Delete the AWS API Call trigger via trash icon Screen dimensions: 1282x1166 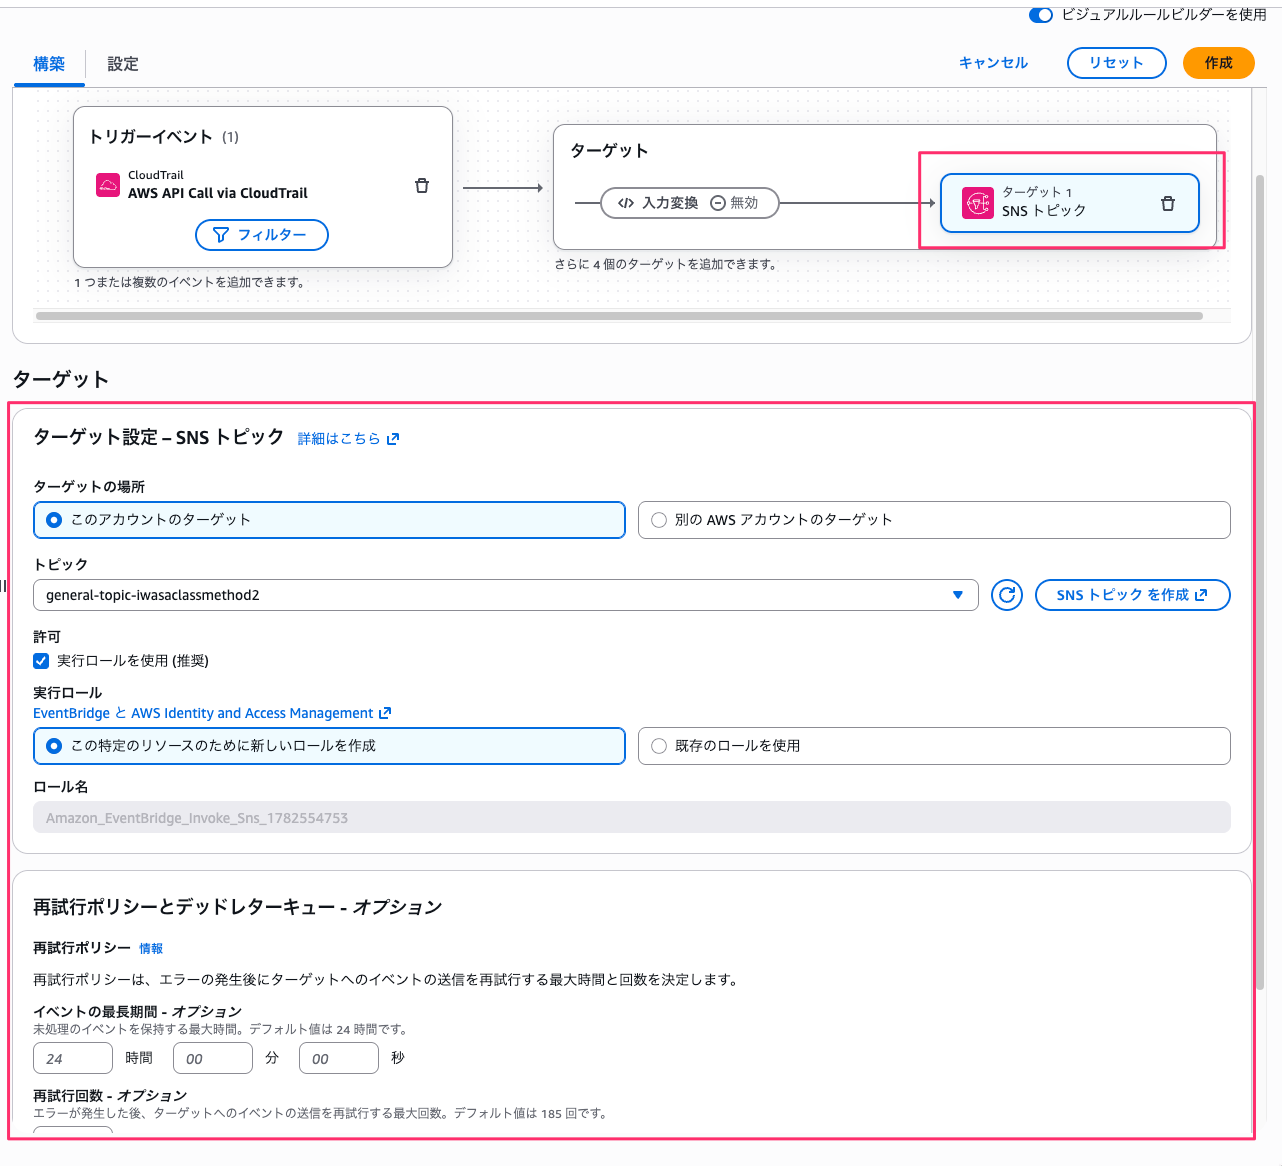421,185
